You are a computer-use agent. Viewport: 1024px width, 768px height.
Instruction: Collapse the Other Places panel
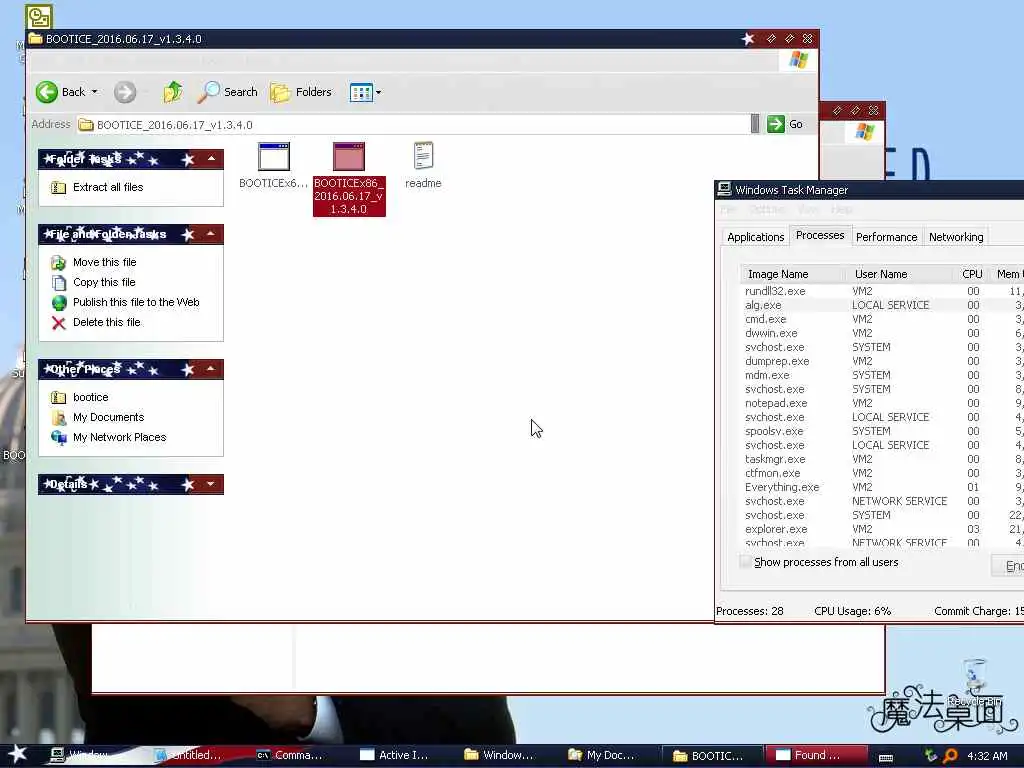211,369
